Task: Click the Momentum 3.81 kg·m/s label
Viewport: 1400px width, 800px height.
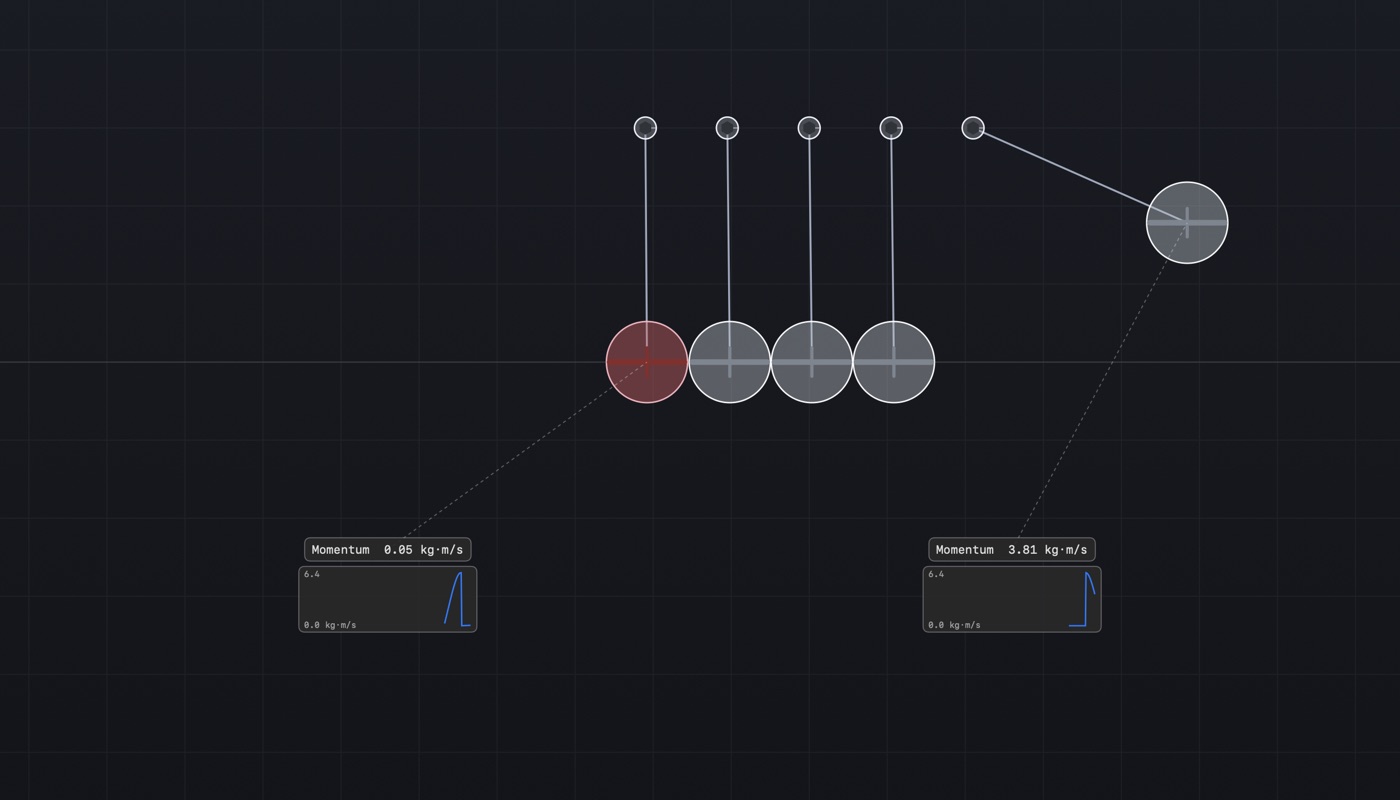Action: pos(1012,550)
